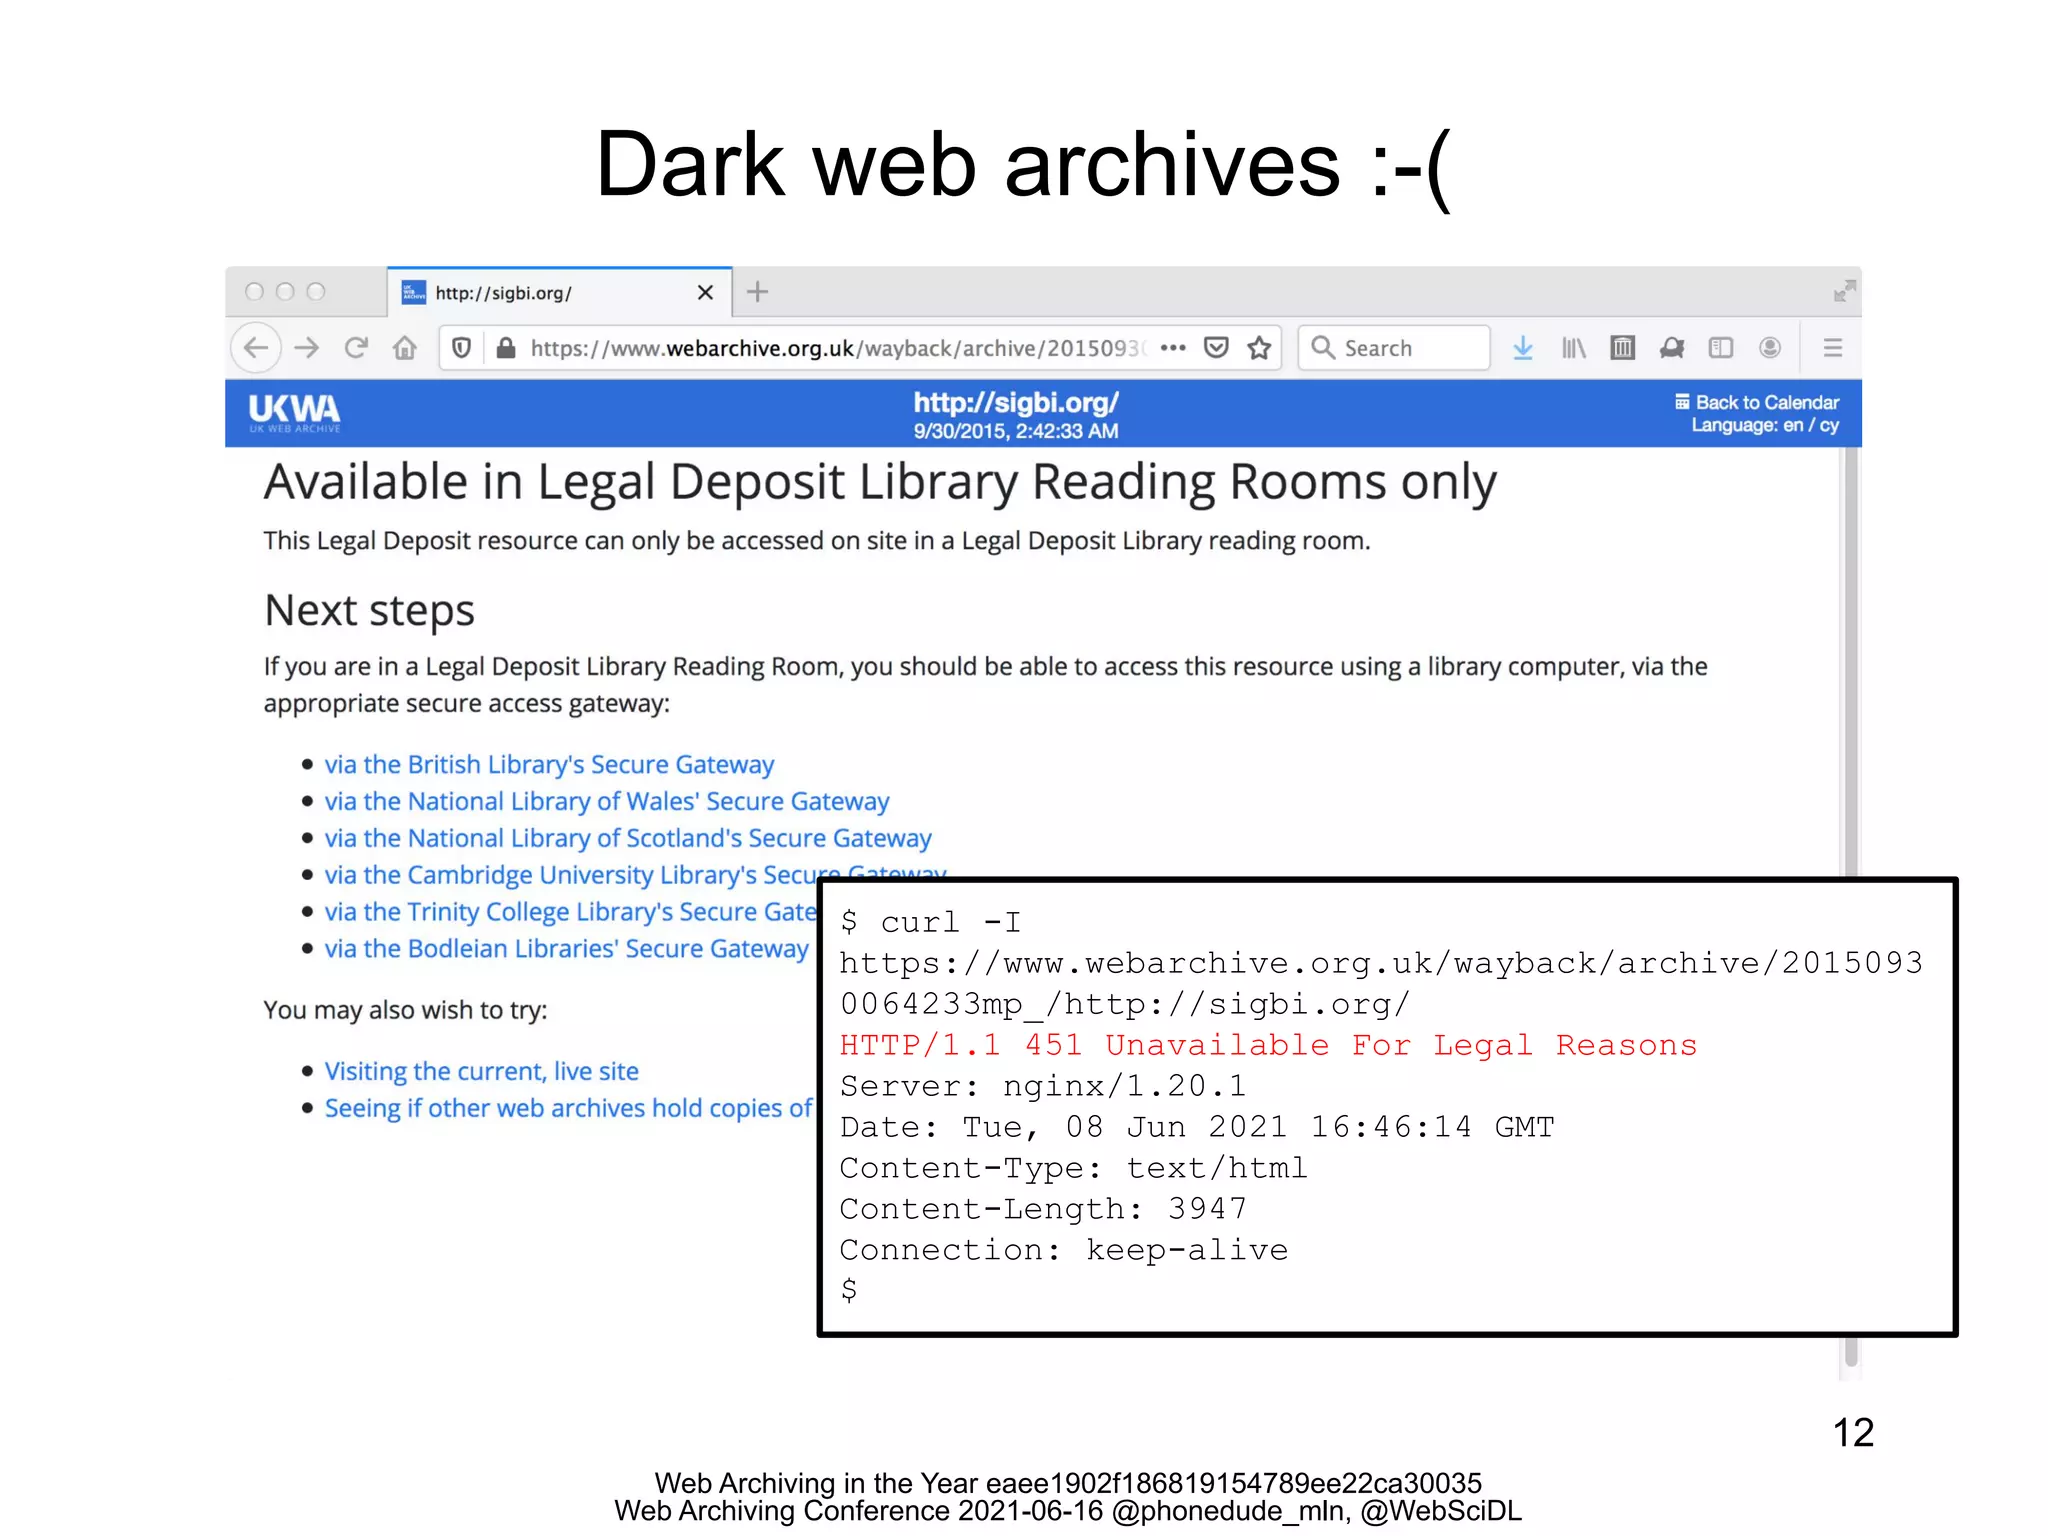This screenshot has width=2048, height=1536.
Task: Click Back to Calendar in the banner
Action: pos(1757,402)
